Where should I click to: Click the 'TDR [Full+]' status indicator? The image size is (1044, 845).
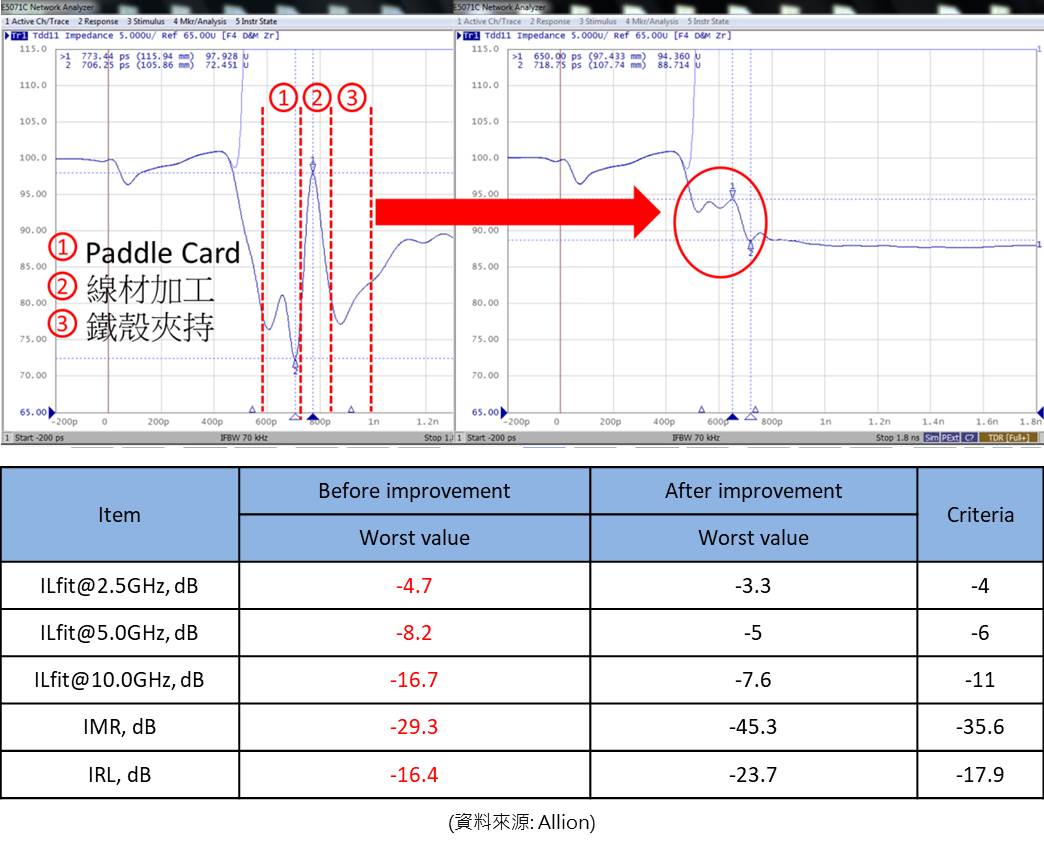point(1009,437)
